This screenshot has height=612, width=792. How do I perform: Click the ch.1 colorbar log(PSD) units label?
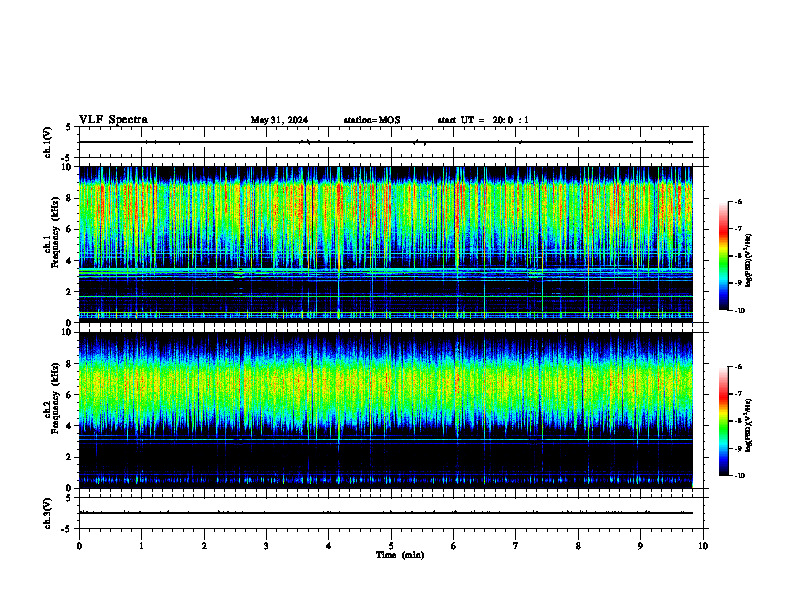coord(749,261)
